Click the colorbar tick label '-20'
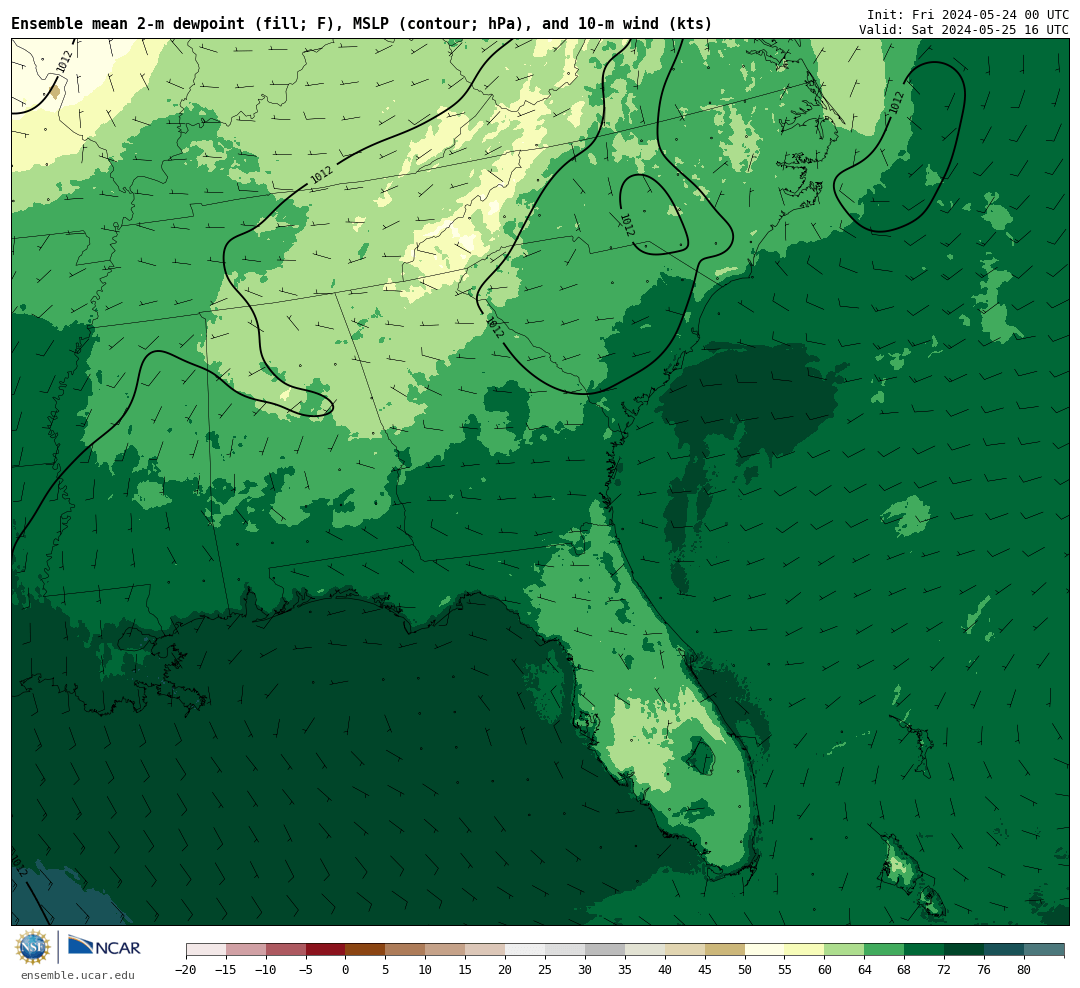The image size is (1080, 988). click(186, 970)
